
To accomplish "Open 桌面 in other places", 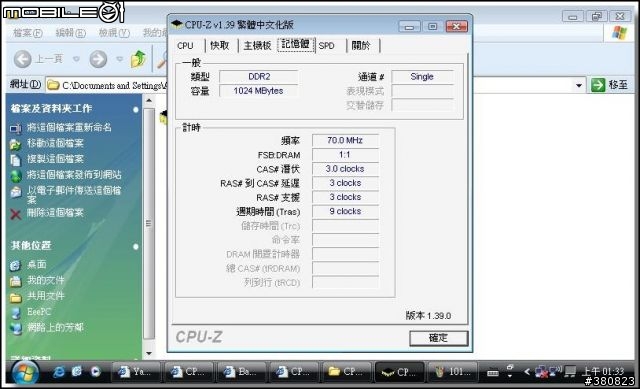I will (36, 265).
